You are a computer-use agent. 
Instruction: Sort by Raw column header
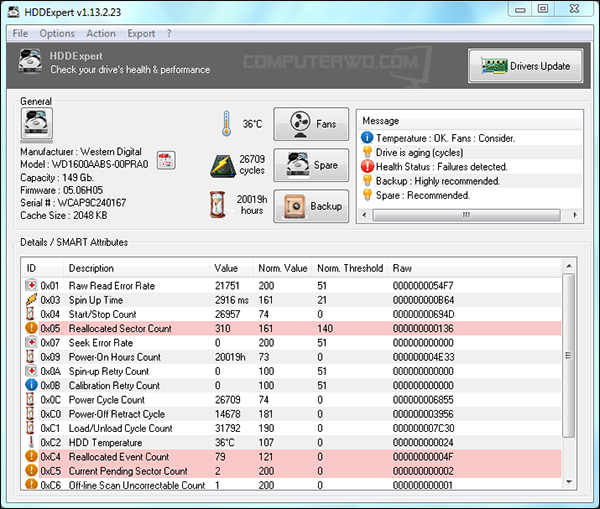[474, 268]
